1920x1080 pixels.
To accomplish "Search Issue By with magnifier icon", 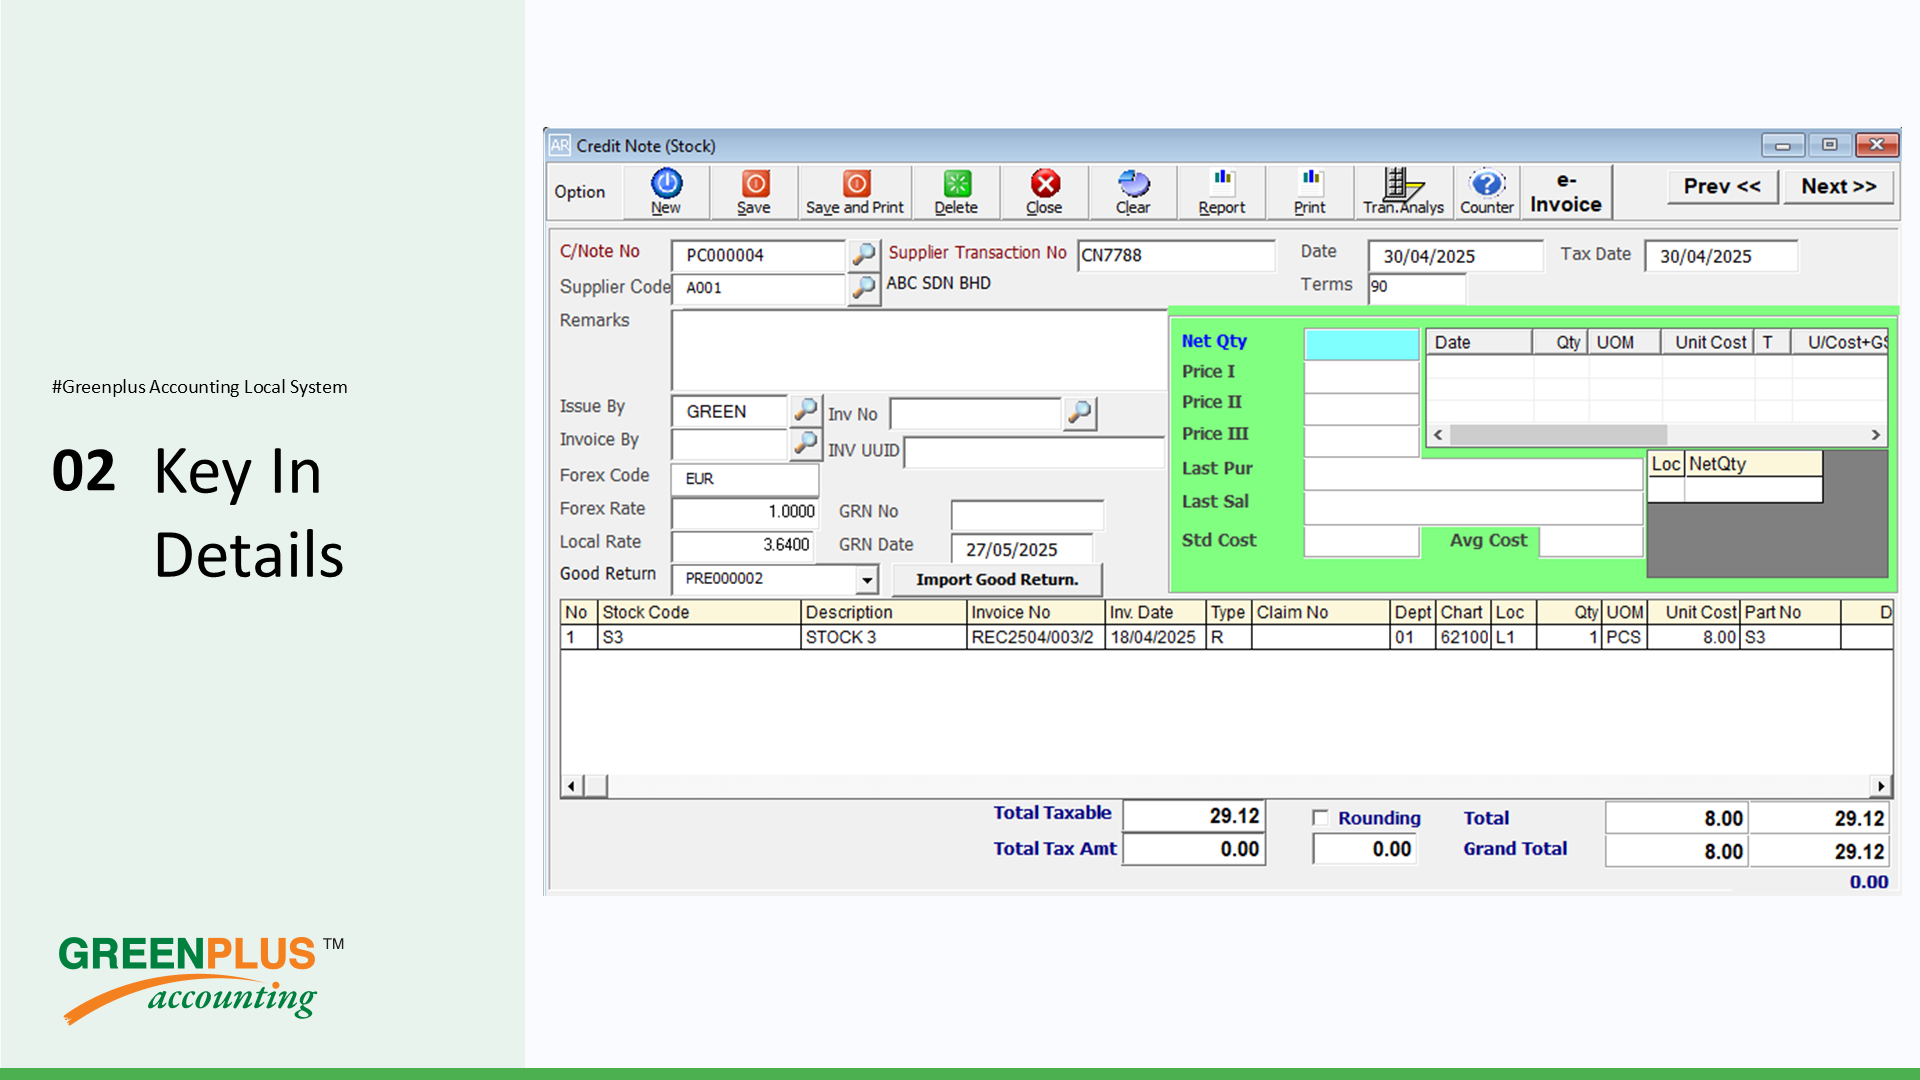I will click(805, 409).
